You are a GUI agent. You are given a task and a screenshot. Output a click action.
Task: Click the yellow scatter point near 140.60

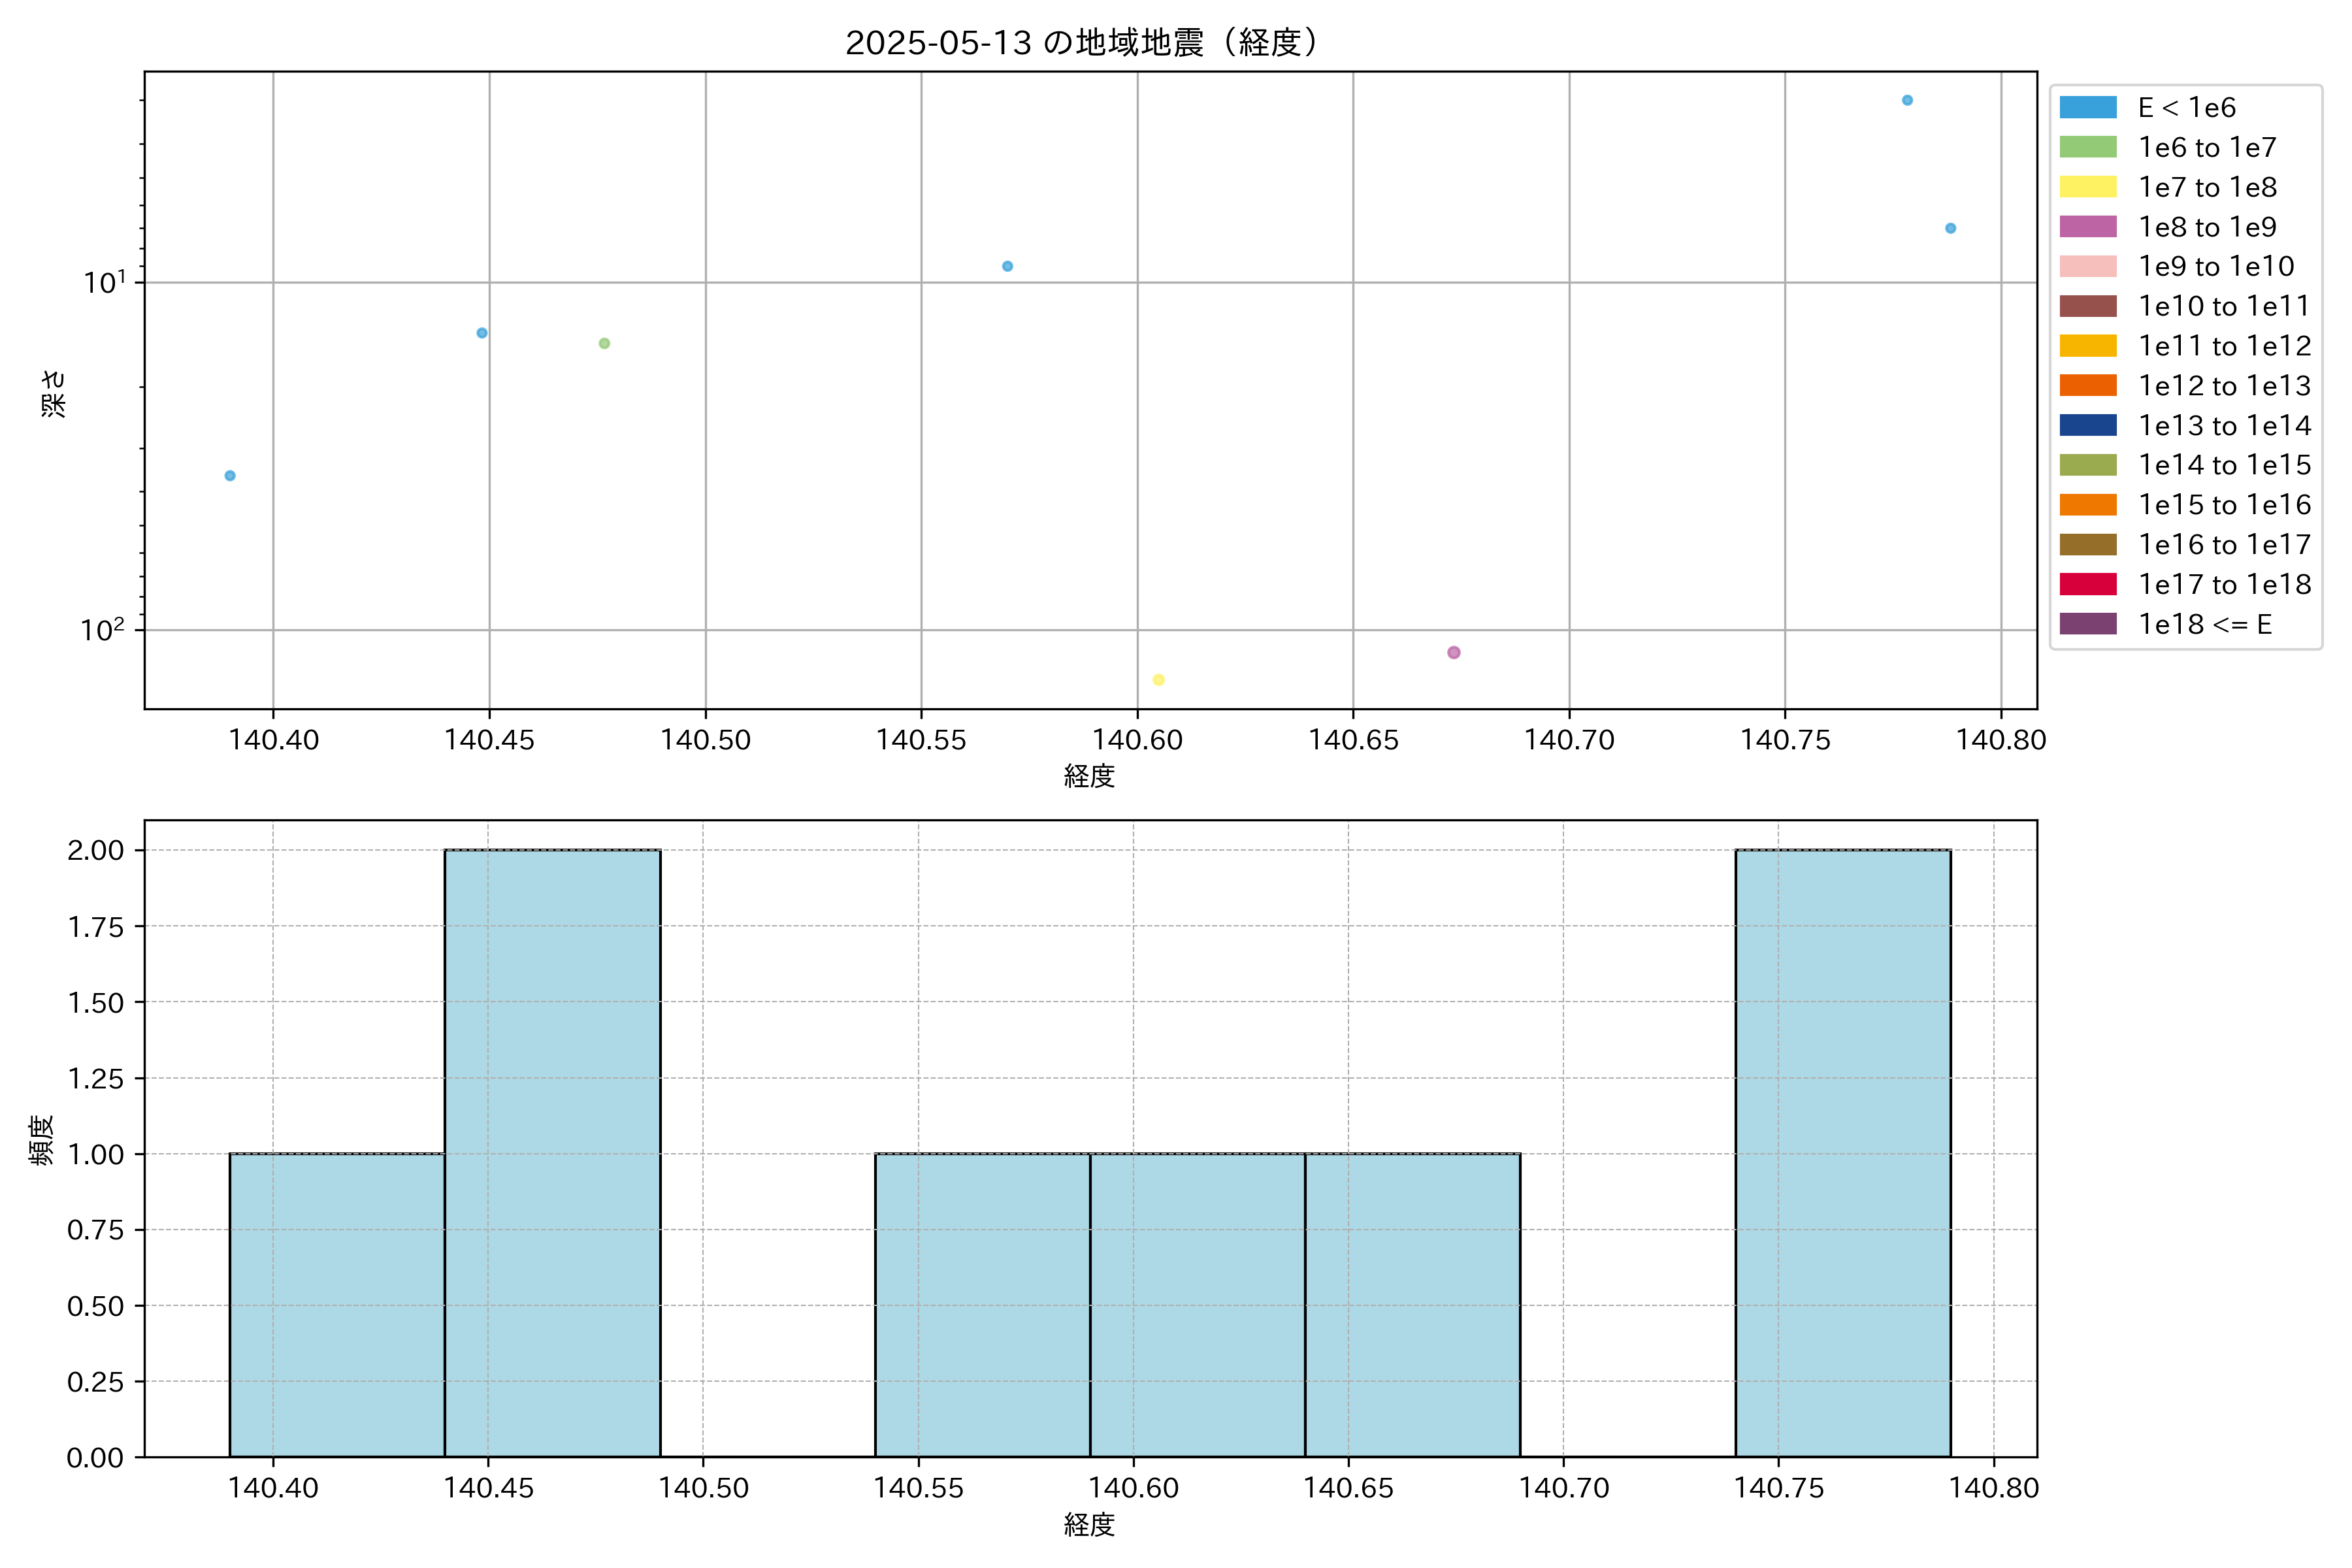[x=1158, y=680]
